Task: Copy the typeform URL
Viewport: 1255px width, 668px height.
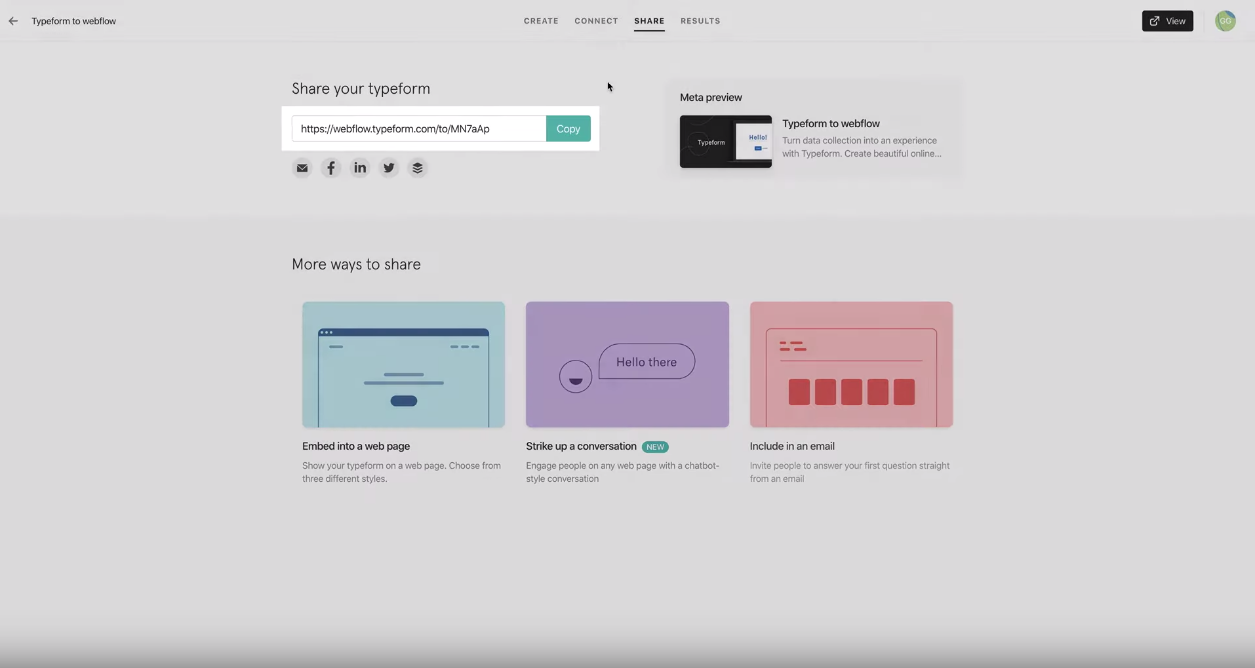Action: click(568, 129)
